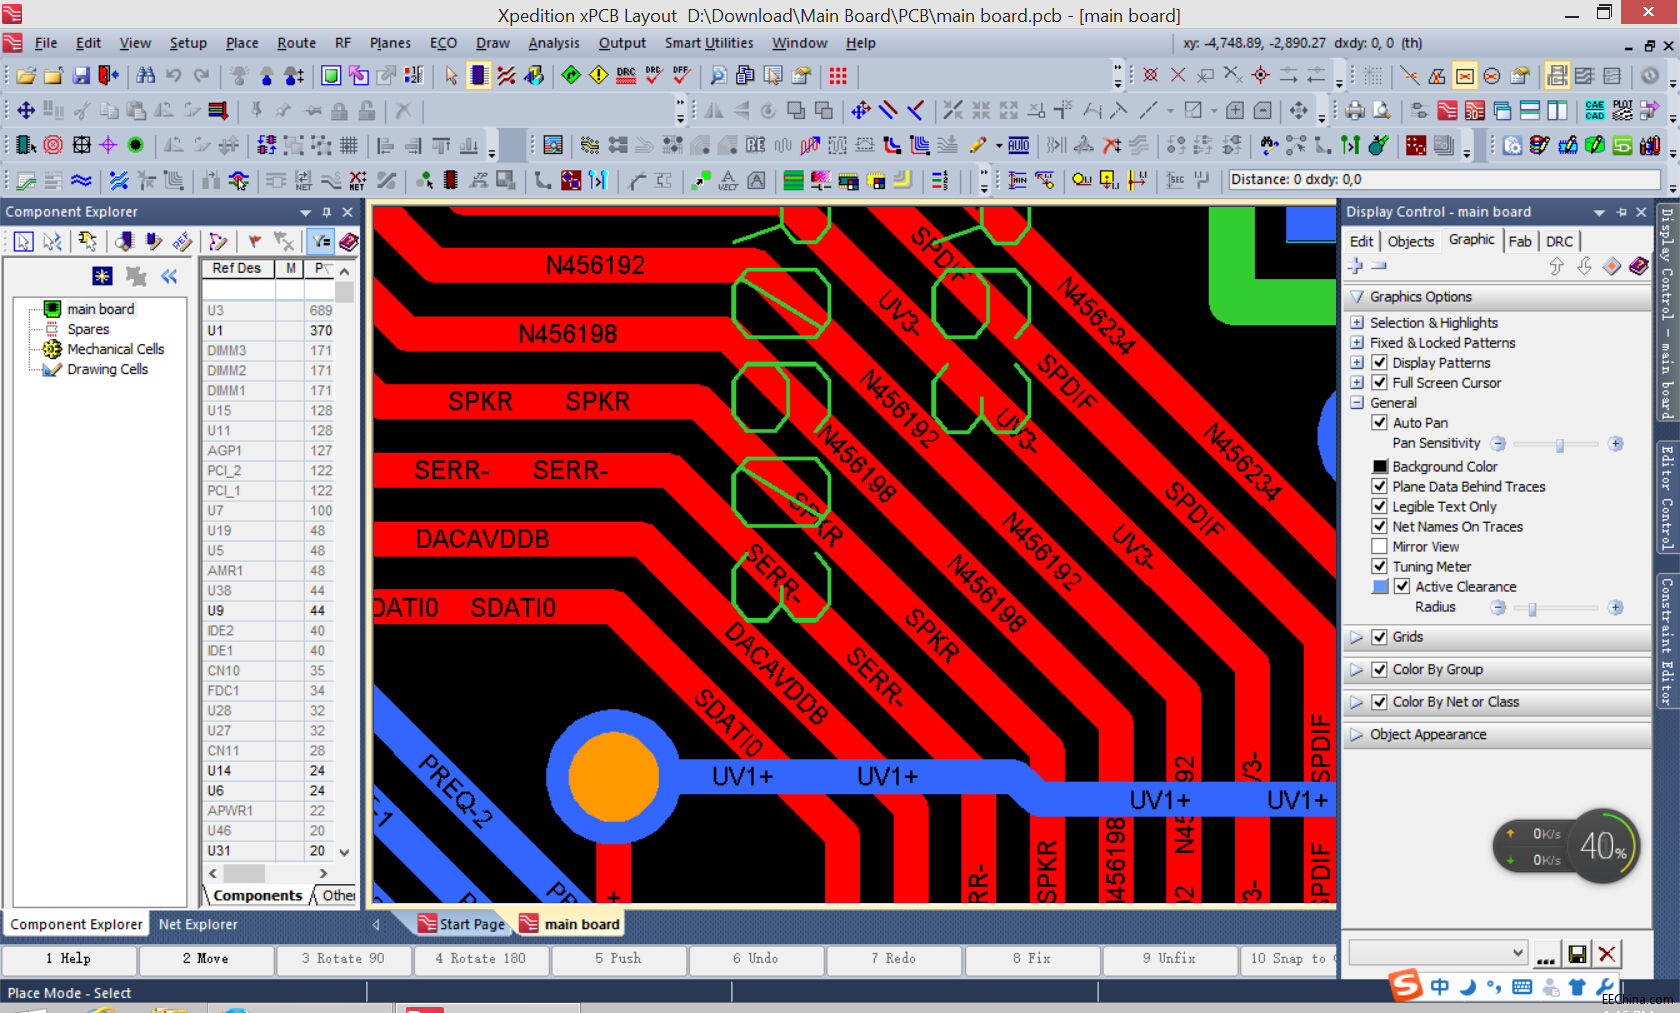1680x1013 pixels.
Task: Uncheck Net Names On Traces
Action: pyautogui.click(x=1379, y=526)
